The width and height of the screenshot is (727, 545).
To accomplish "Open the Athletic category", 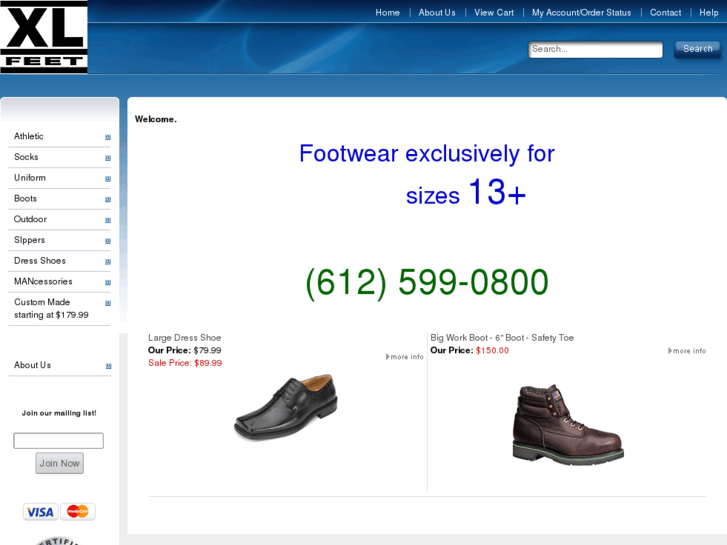I will [29, 136].
